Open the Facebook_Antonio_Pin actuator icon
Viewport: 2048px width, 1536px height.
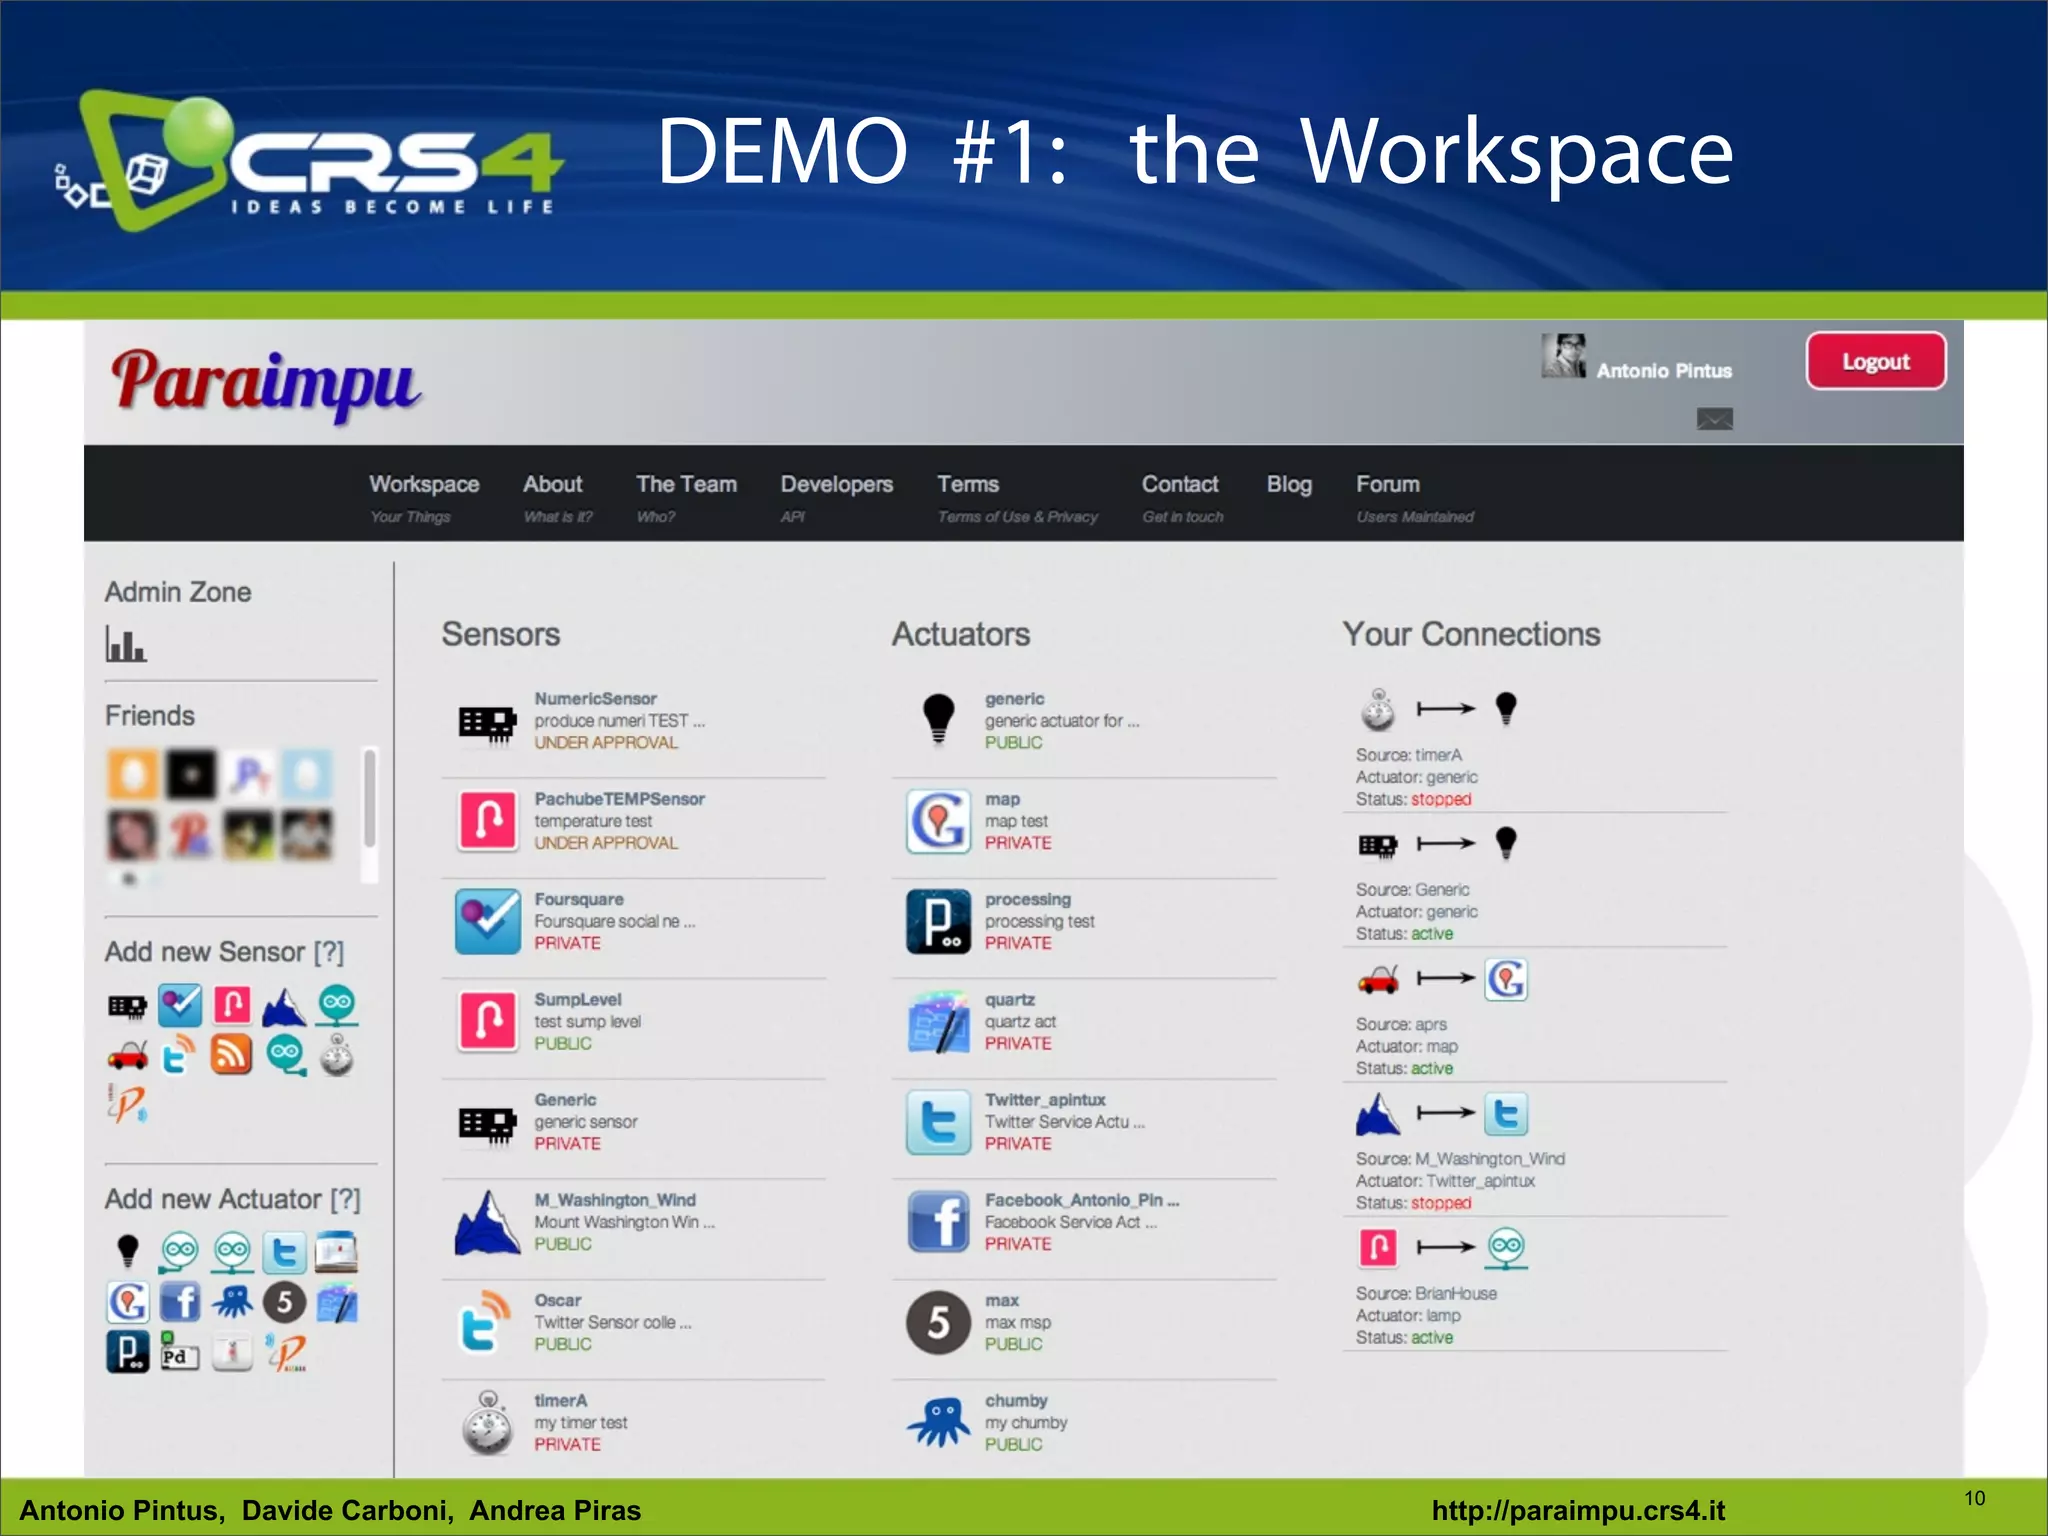(938, 1222)
